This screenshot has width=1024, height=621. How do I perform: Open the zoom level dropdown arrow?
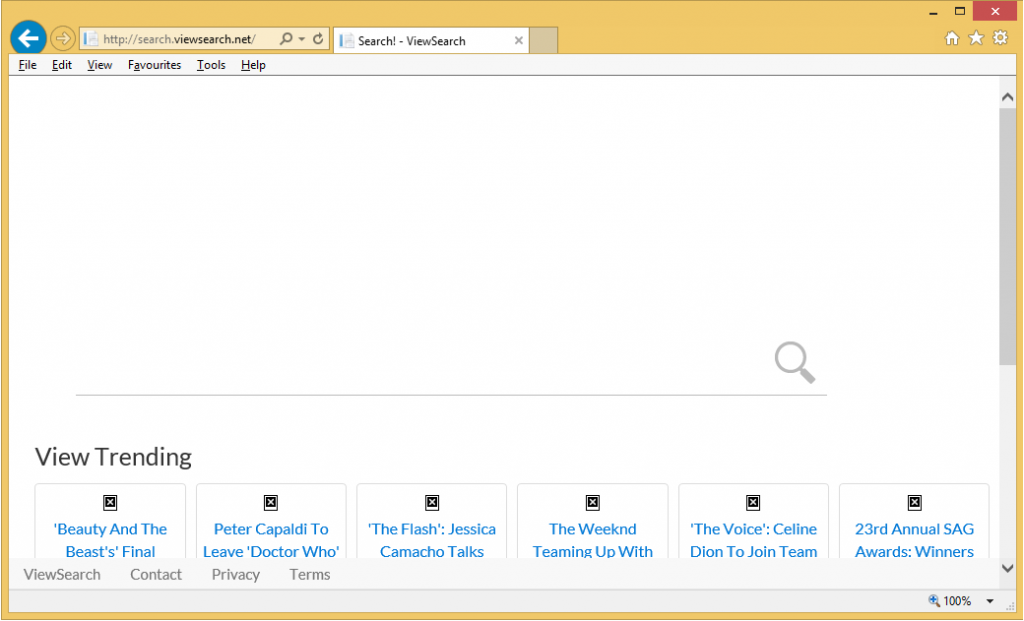[x=990, y=601]
